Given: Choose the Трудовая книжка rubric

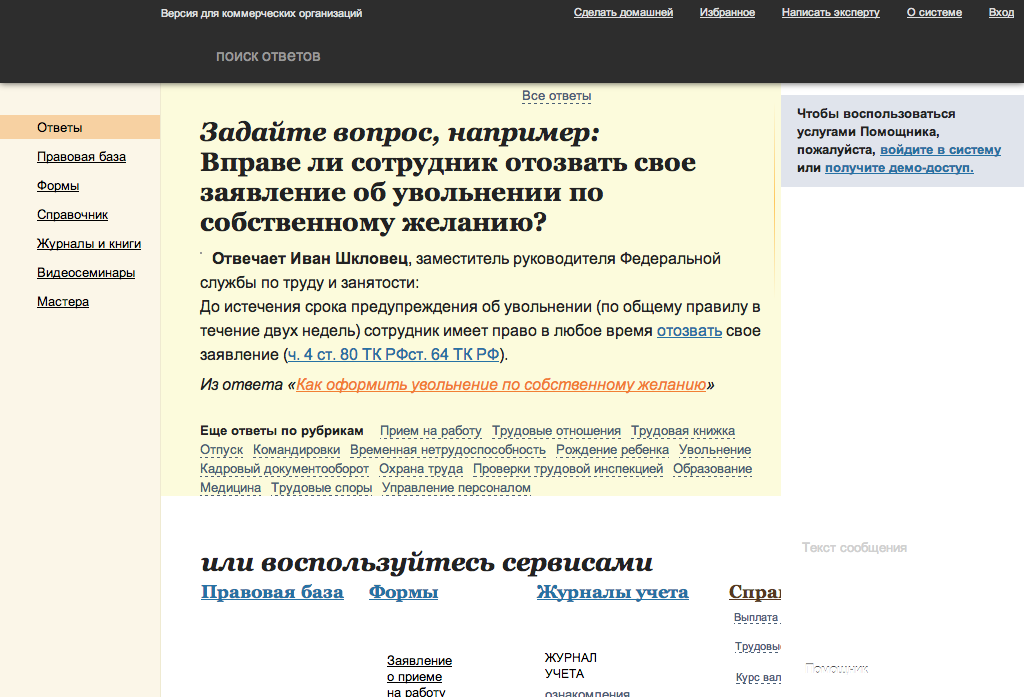Looking at the screenshot, I should [x=683, y=431].
